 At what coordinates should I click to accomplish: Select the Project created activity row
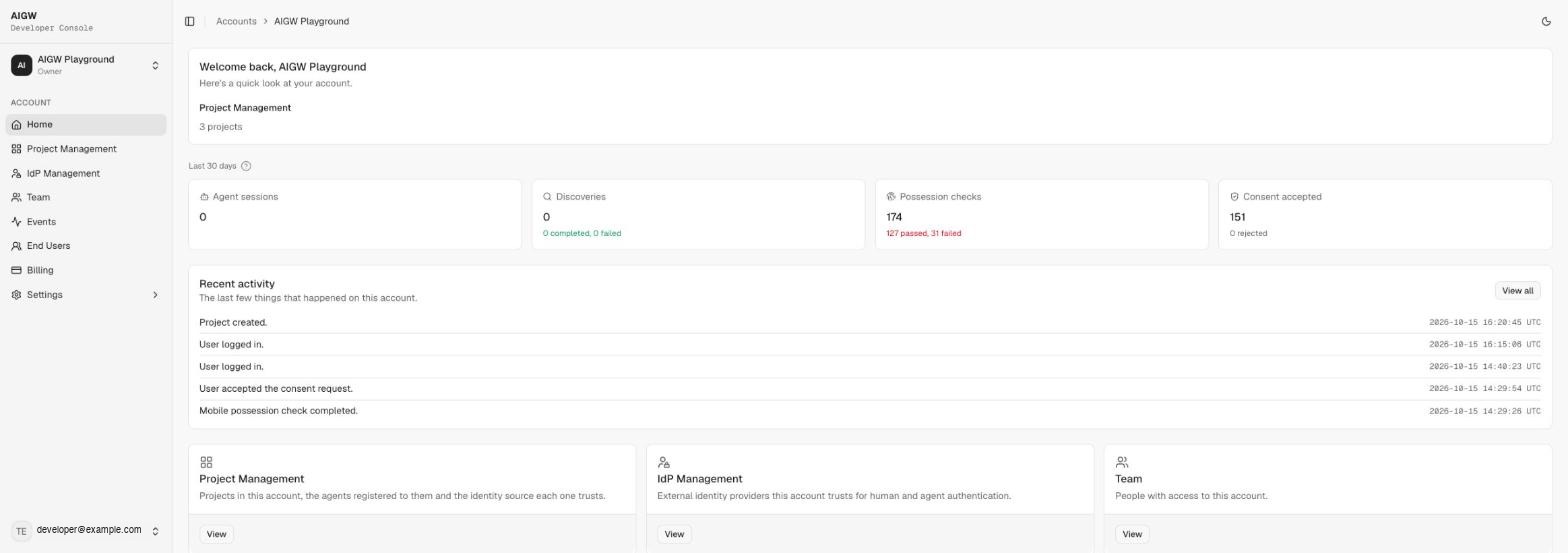pyautogui.click(x=869, y=322)
